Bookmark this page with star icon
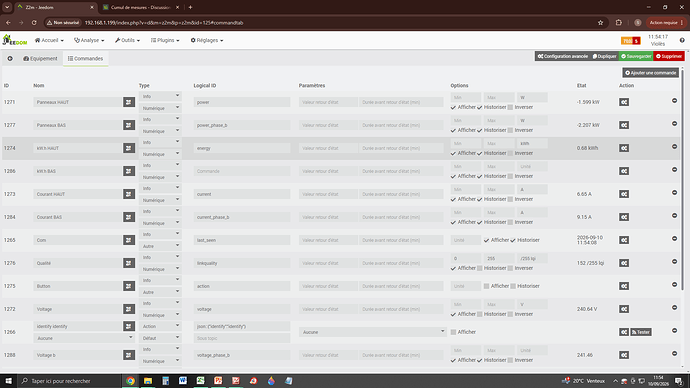This screenshot has width=690, height=388. pos(600,22)
